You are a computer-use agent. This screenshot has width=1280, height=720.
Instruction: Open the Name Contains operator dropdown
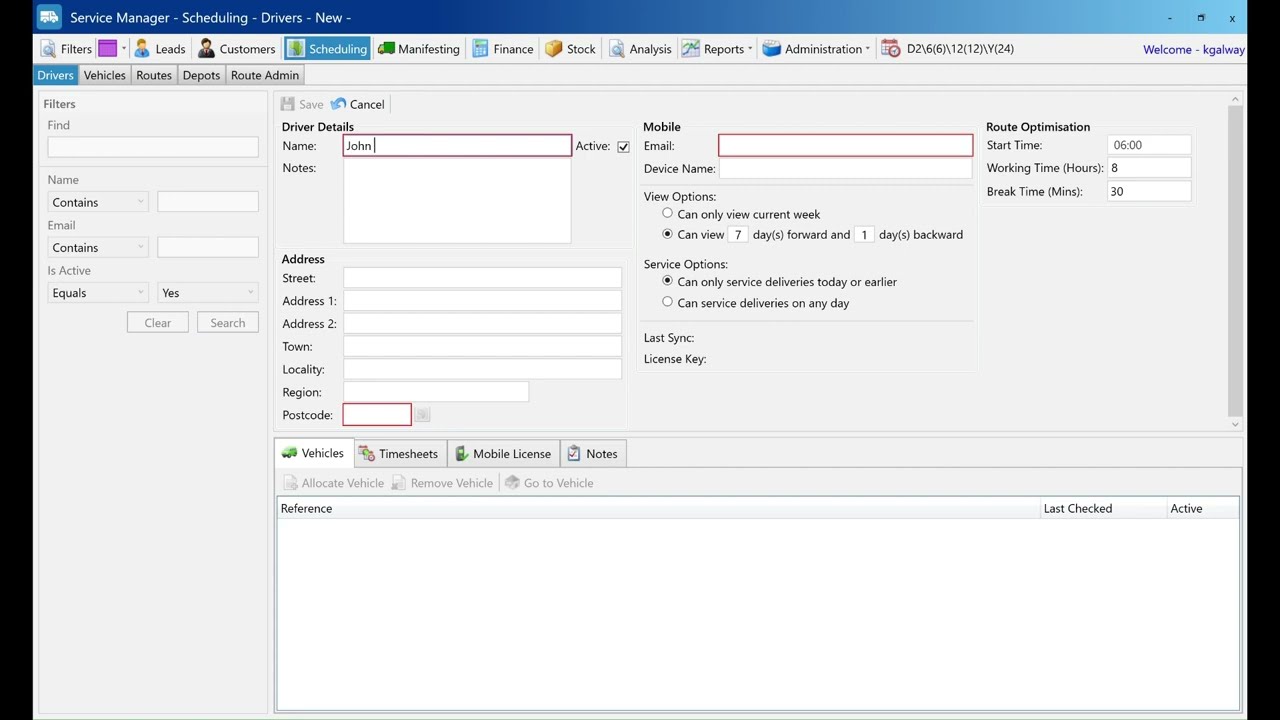click(x=98, y=202)
